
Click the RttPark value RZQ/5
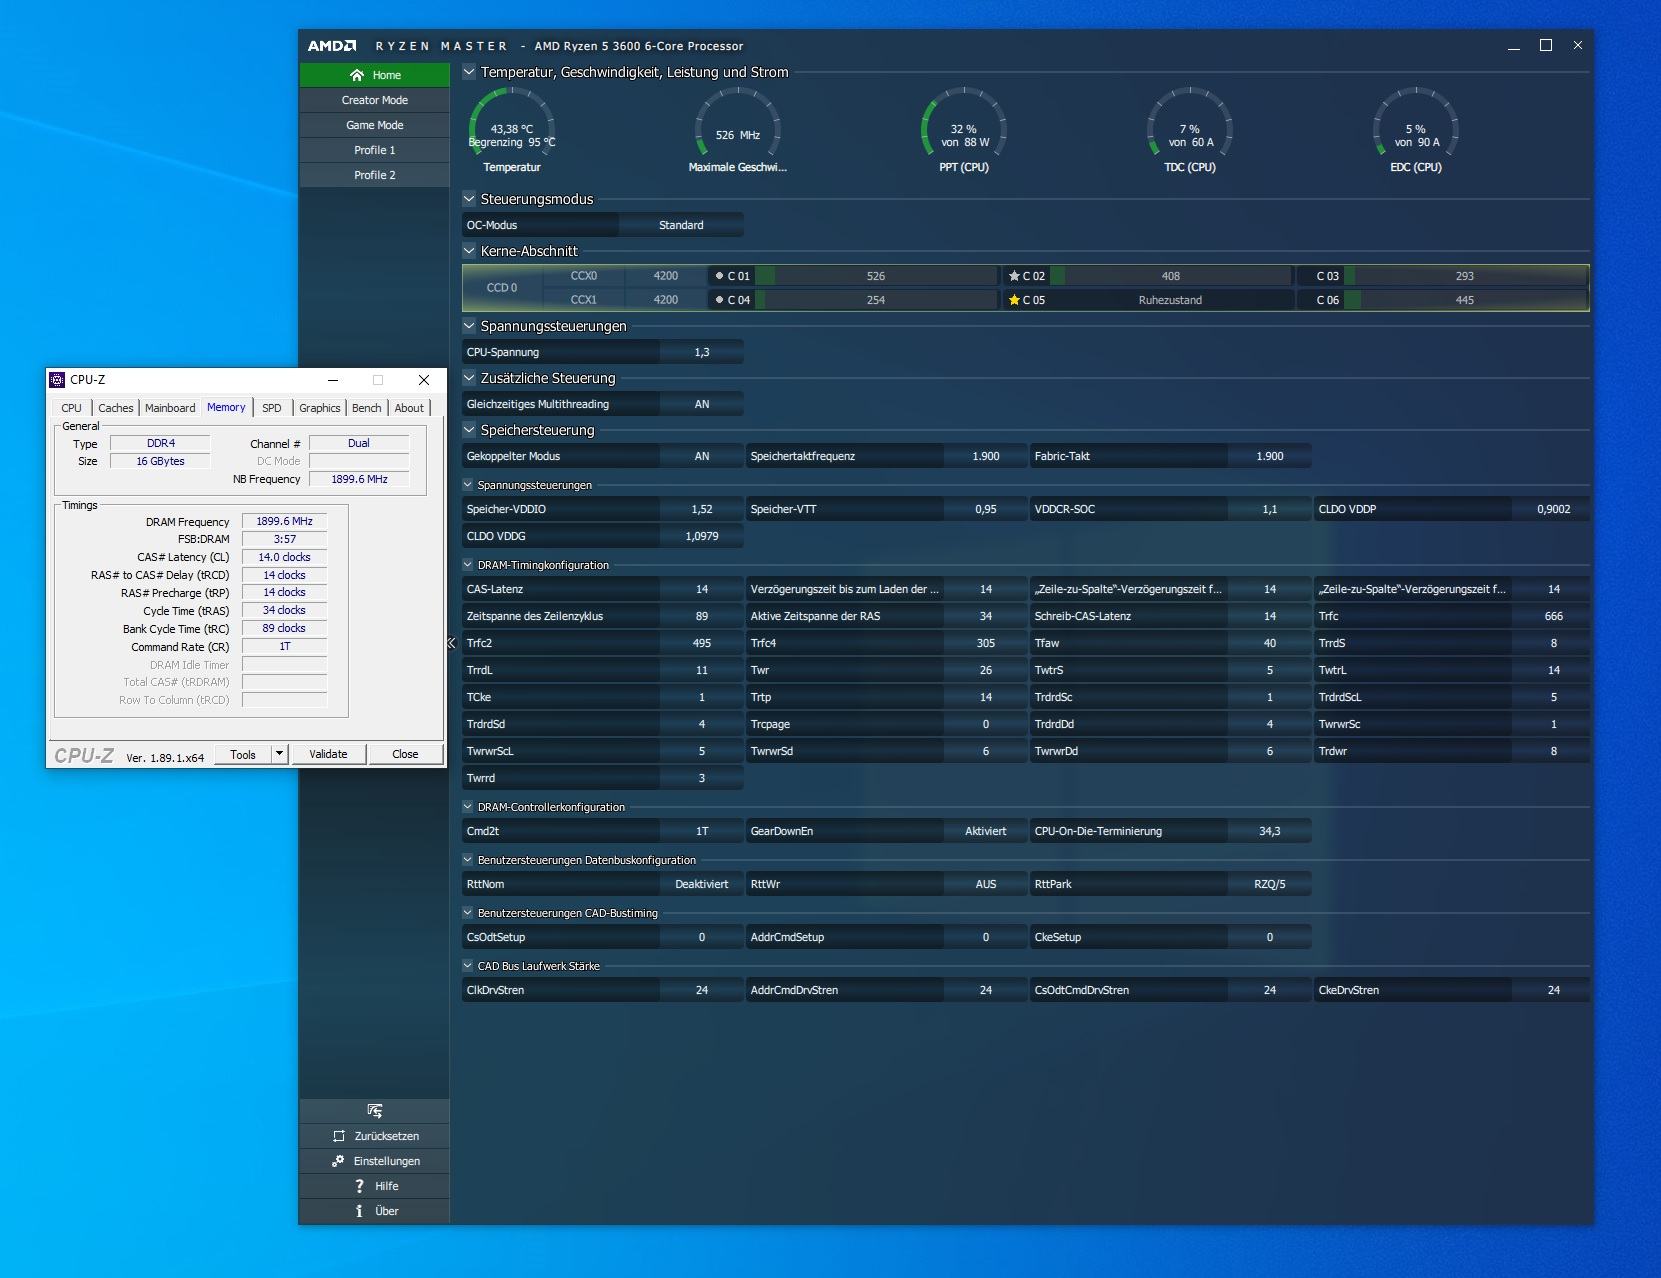1270,884
